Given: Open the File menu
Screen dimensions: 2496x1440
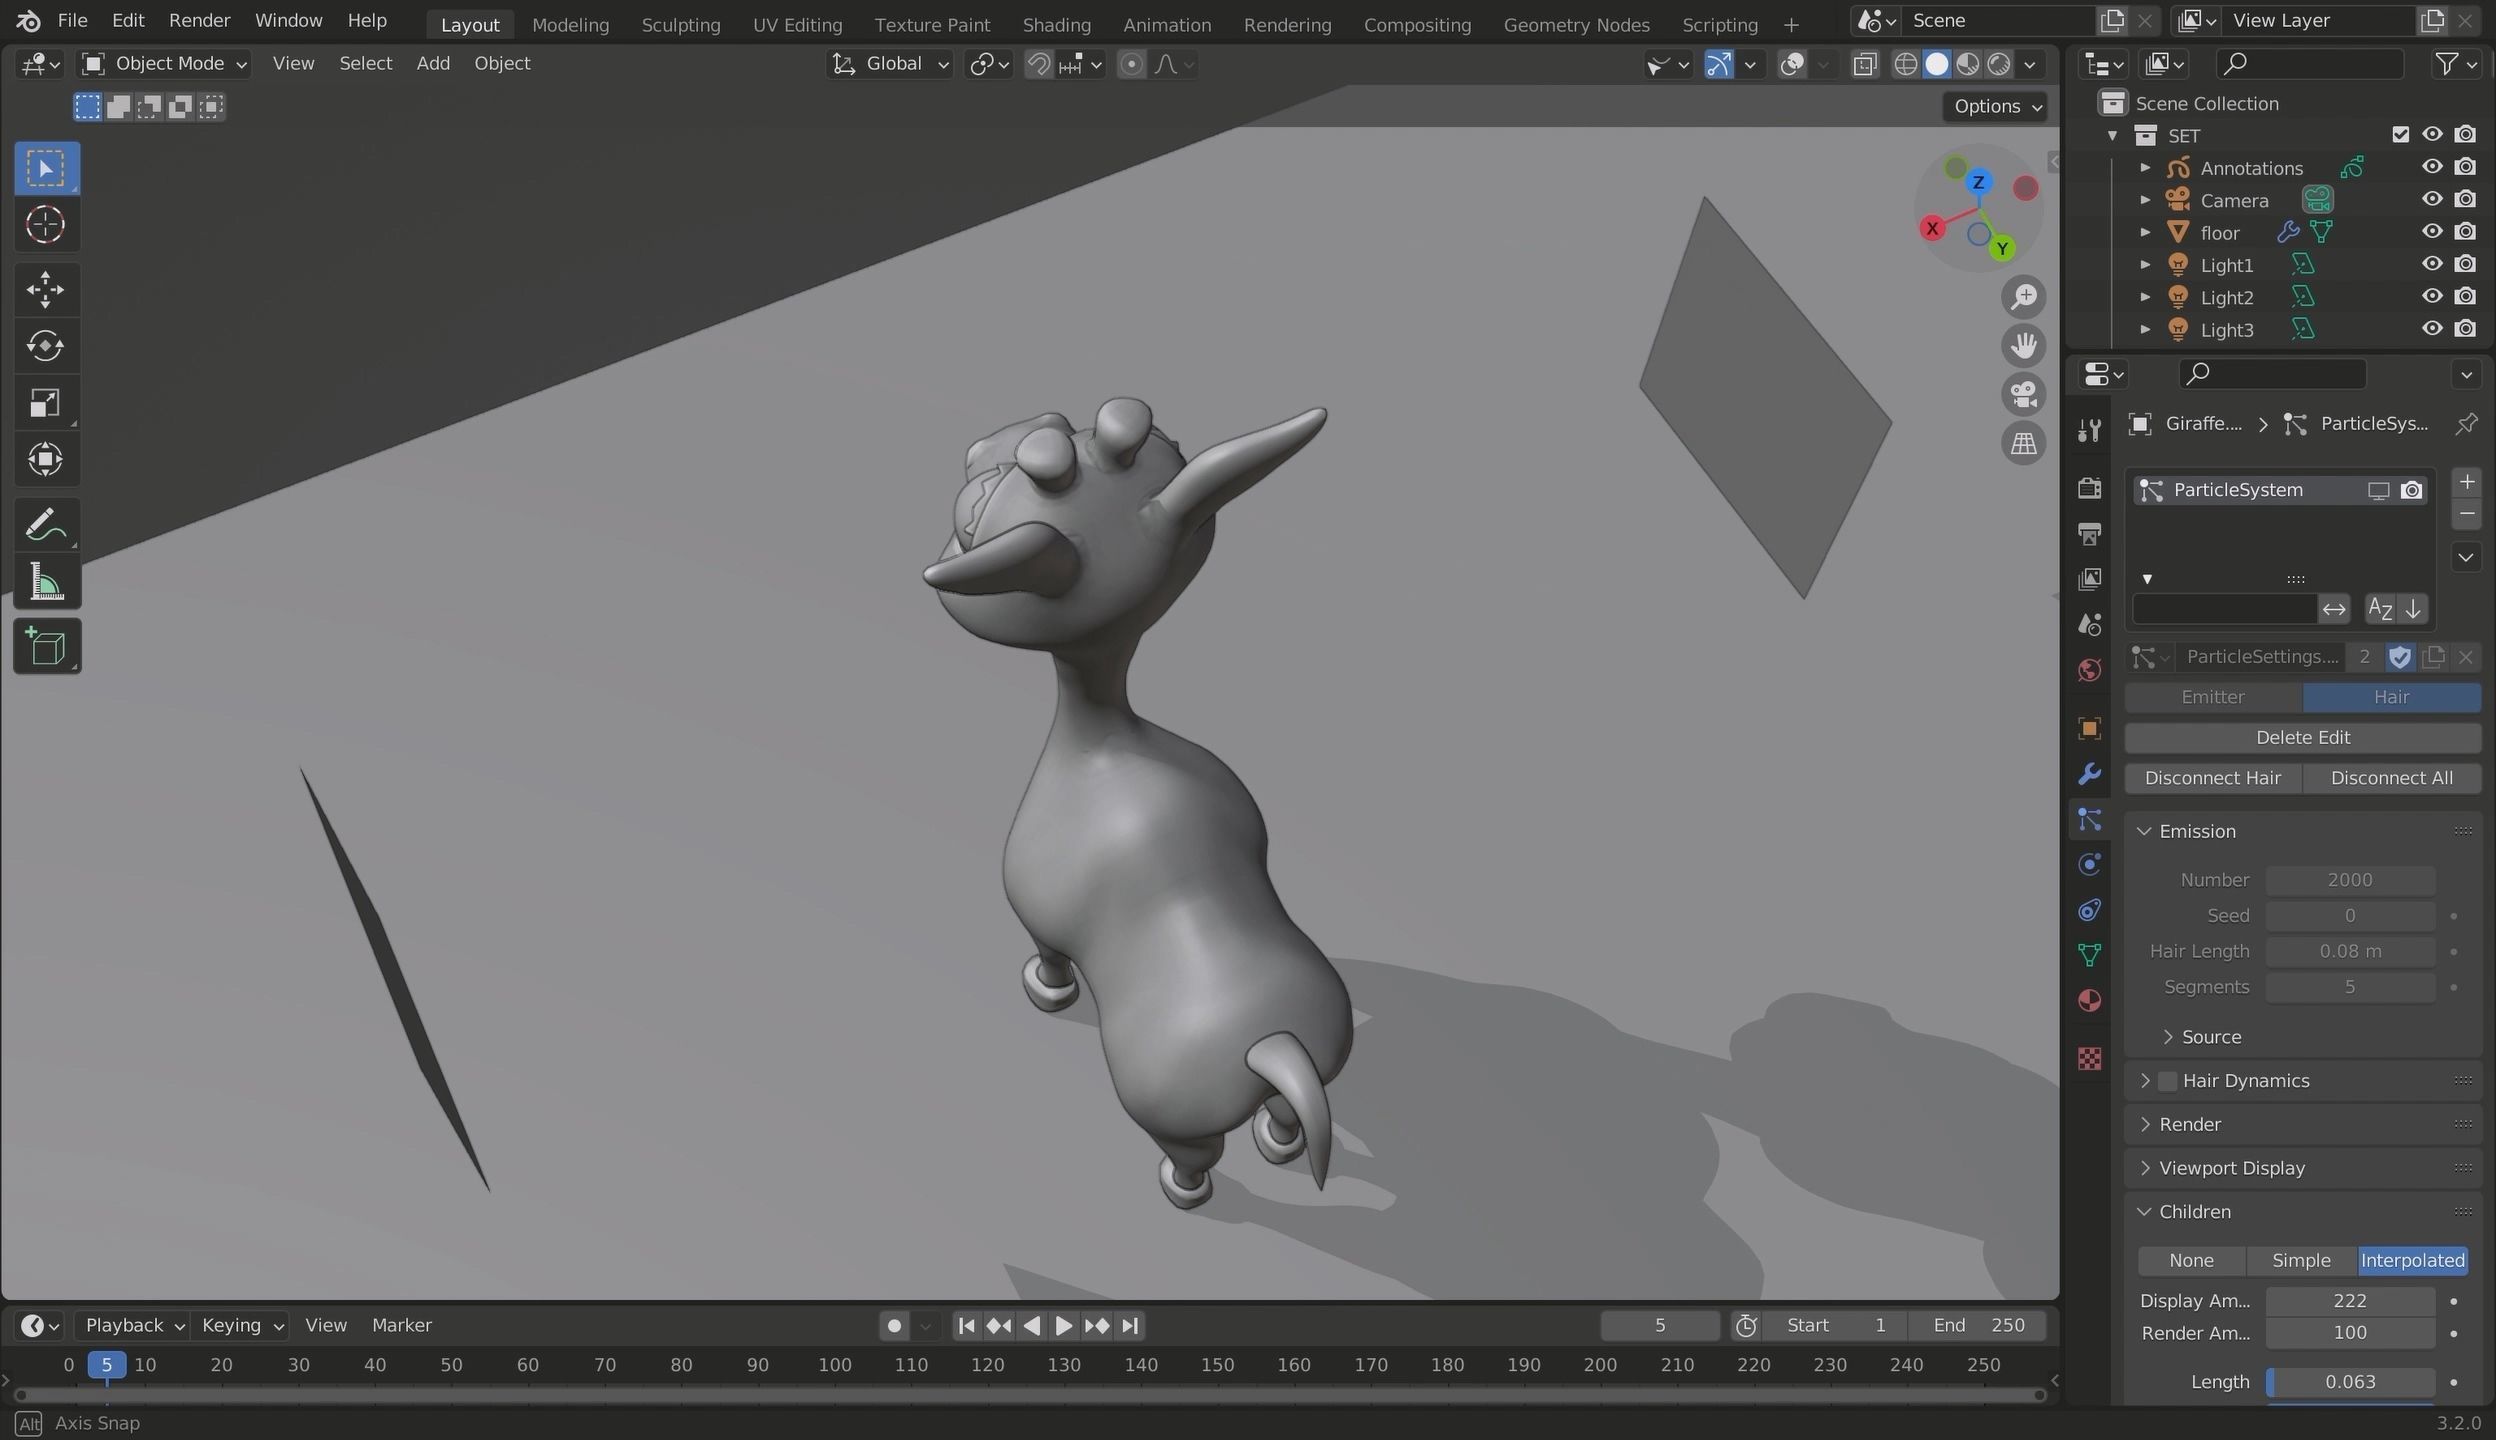Looking at the screenshot, I should tap(72, 20).
